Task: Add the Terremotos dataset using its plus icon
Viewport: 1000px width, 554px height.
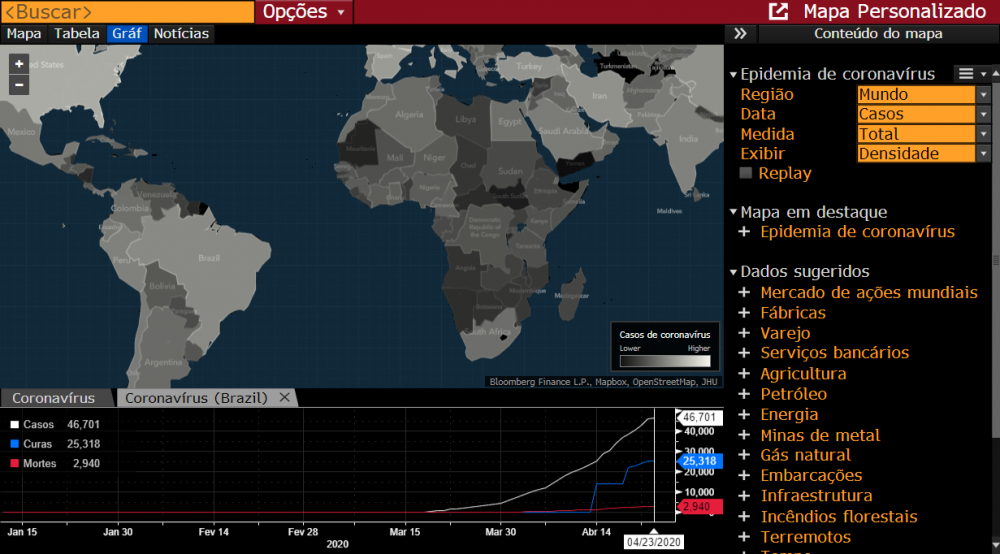Action: click(744, 537)
